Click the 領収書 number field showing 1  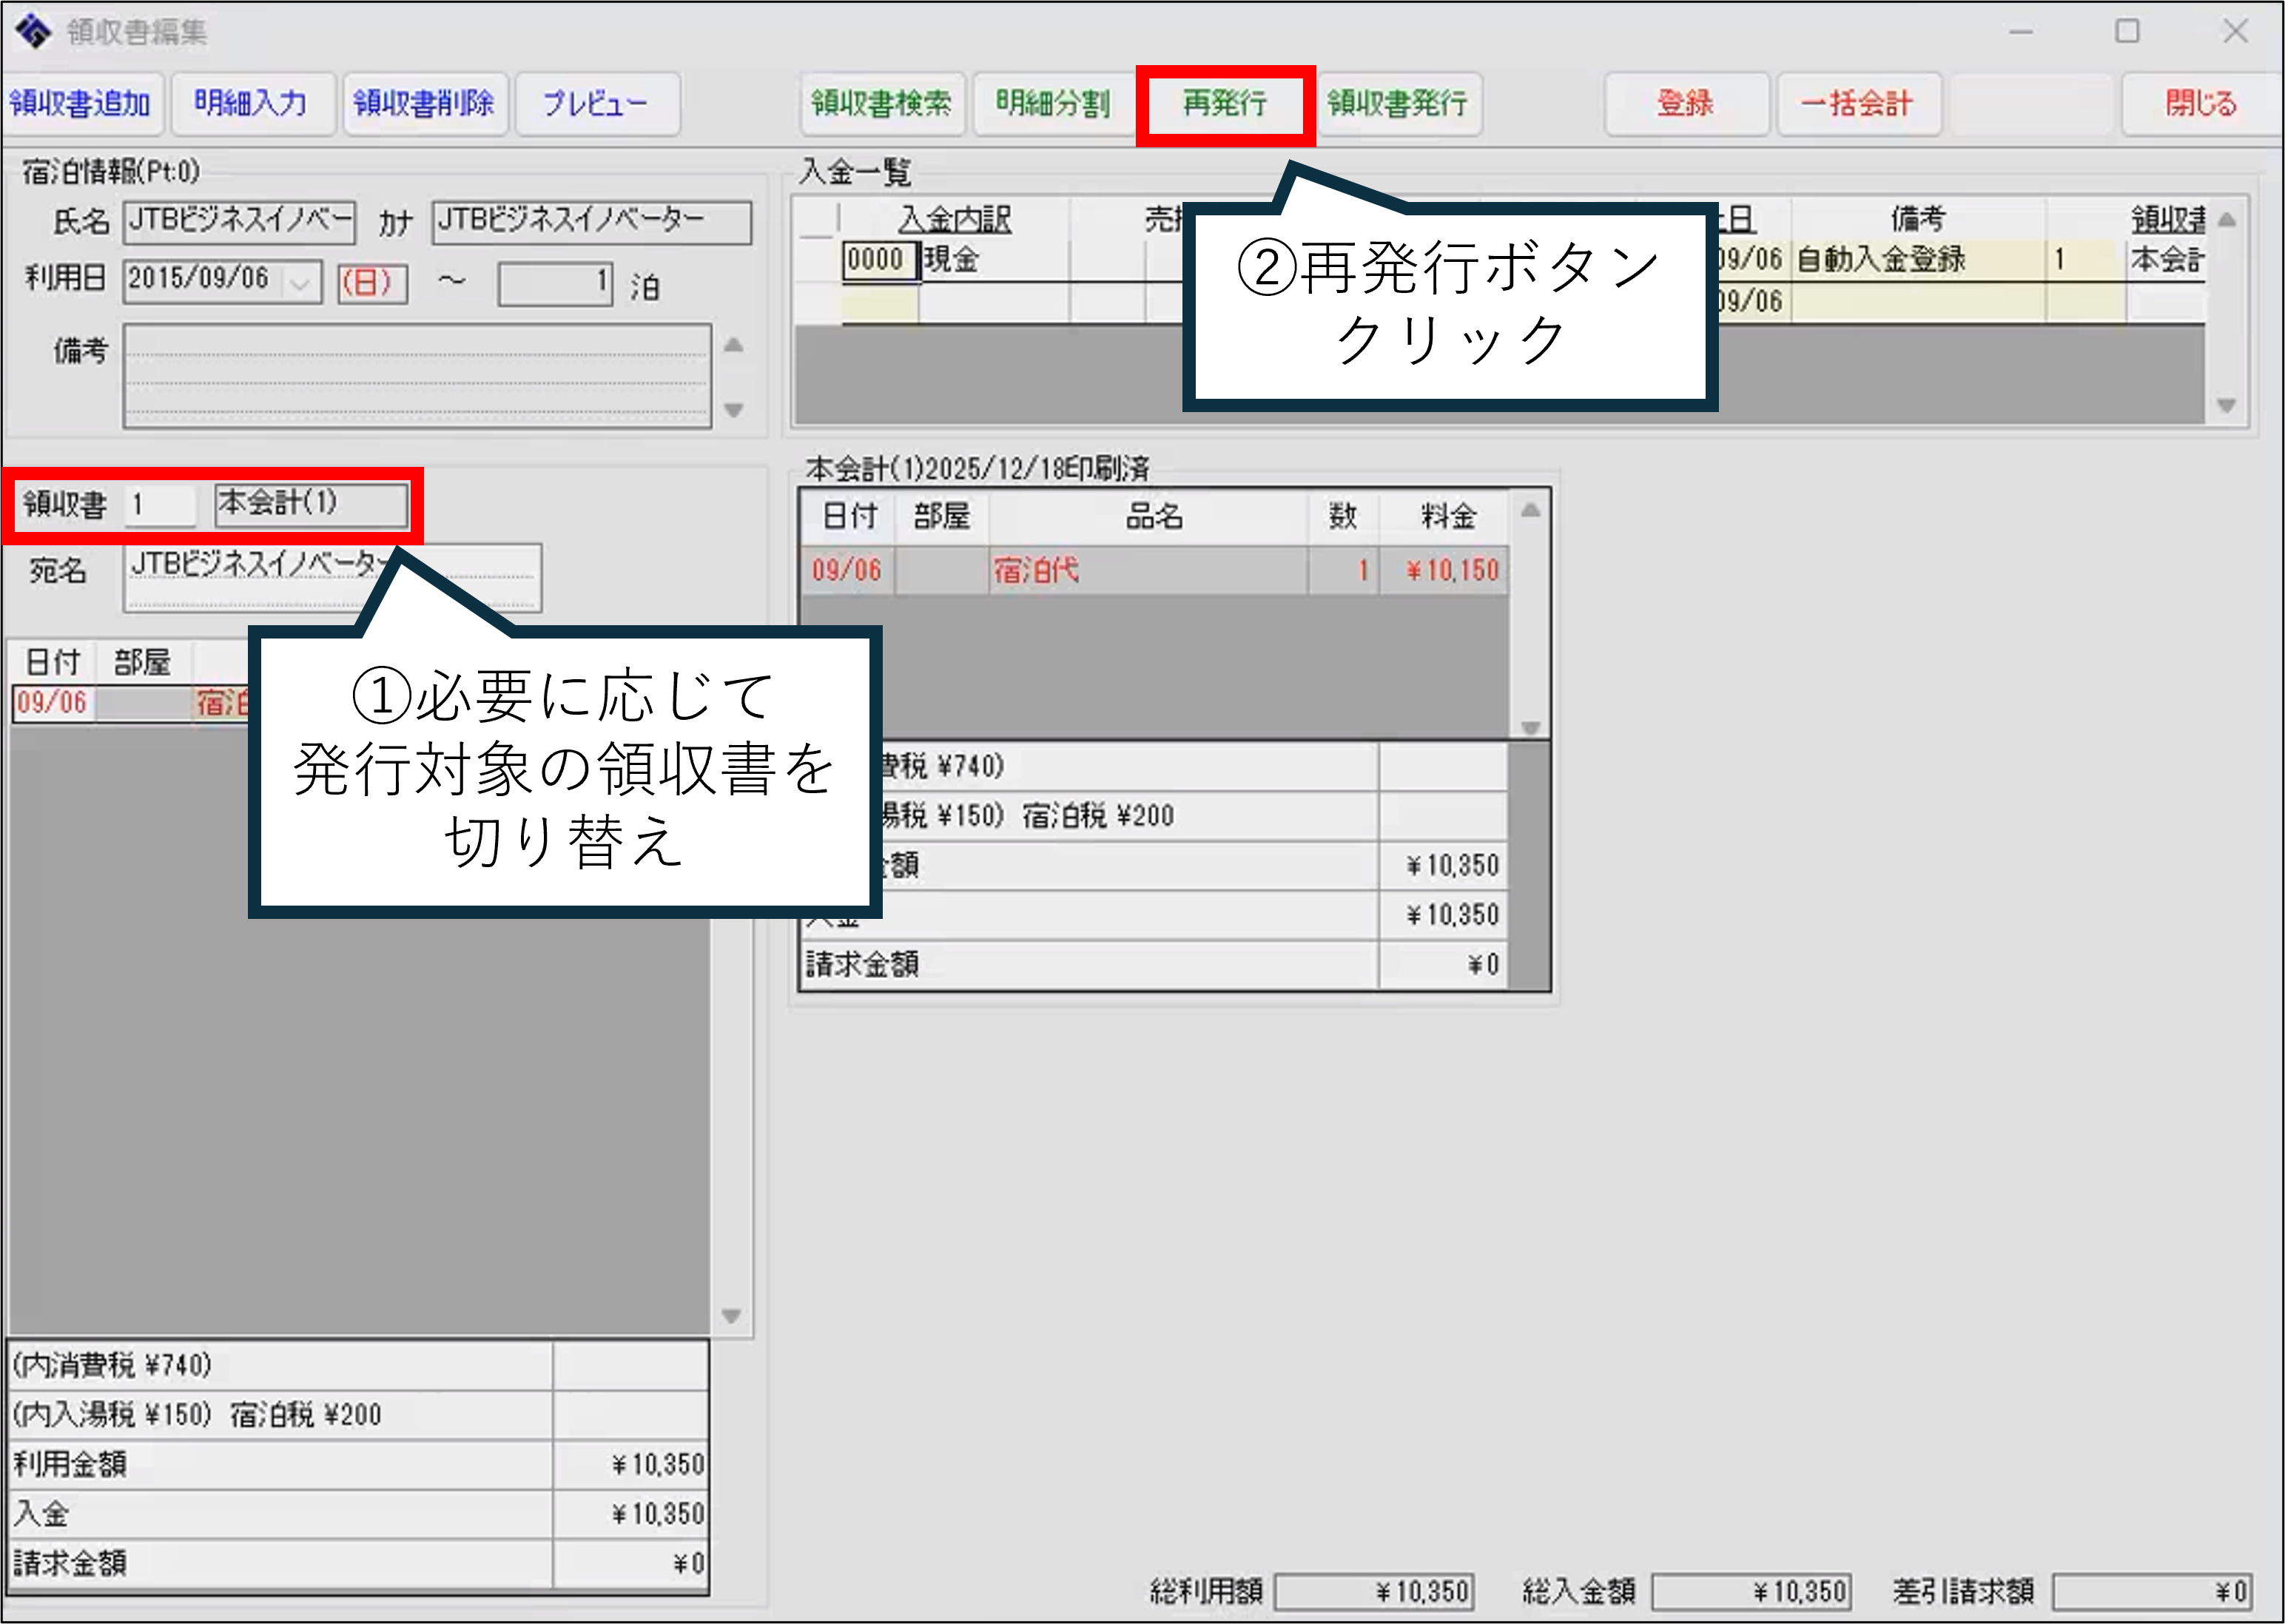tap(160, 504)
